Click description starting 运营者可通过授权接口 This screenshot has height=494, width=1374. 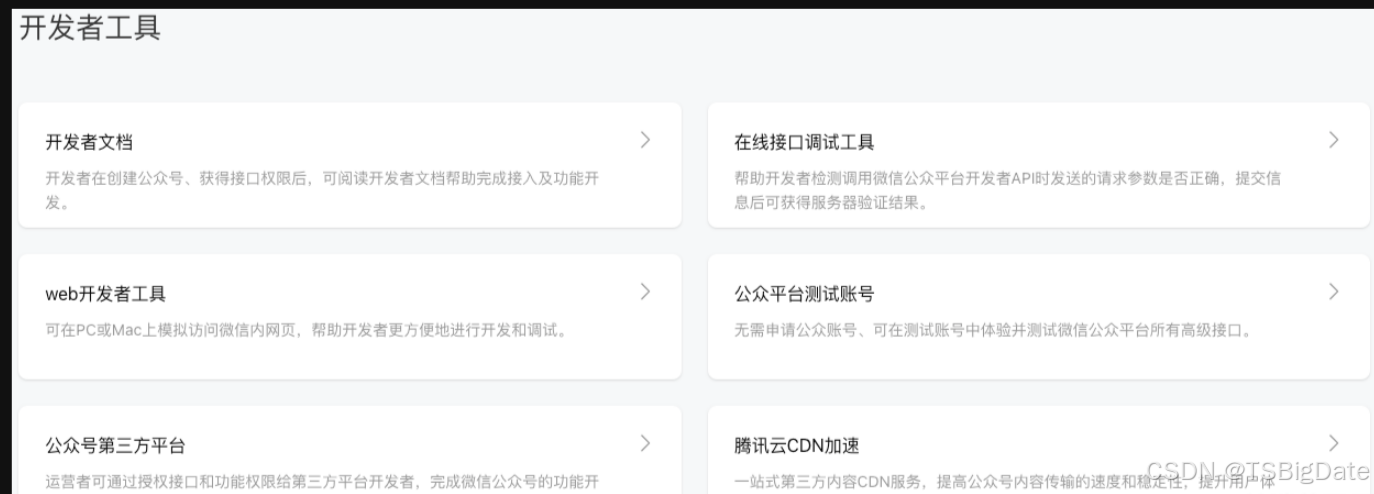[322, 482]
